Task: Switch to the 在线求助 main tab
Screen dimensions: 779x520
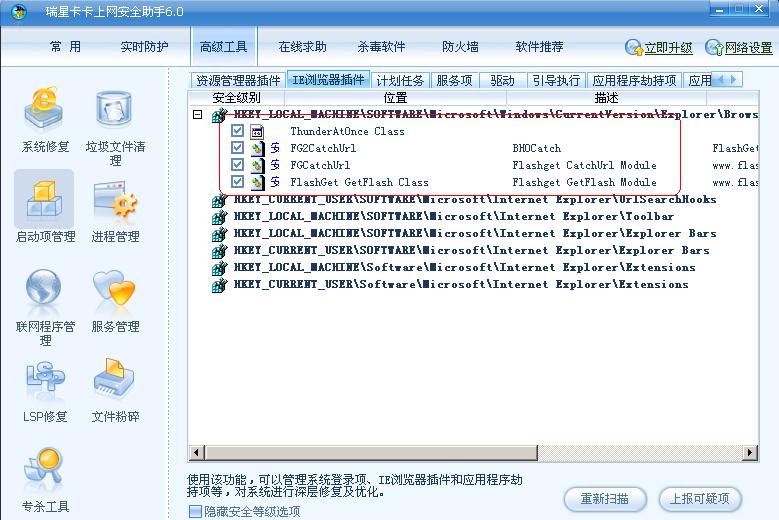Action: [x=303, y=47]
